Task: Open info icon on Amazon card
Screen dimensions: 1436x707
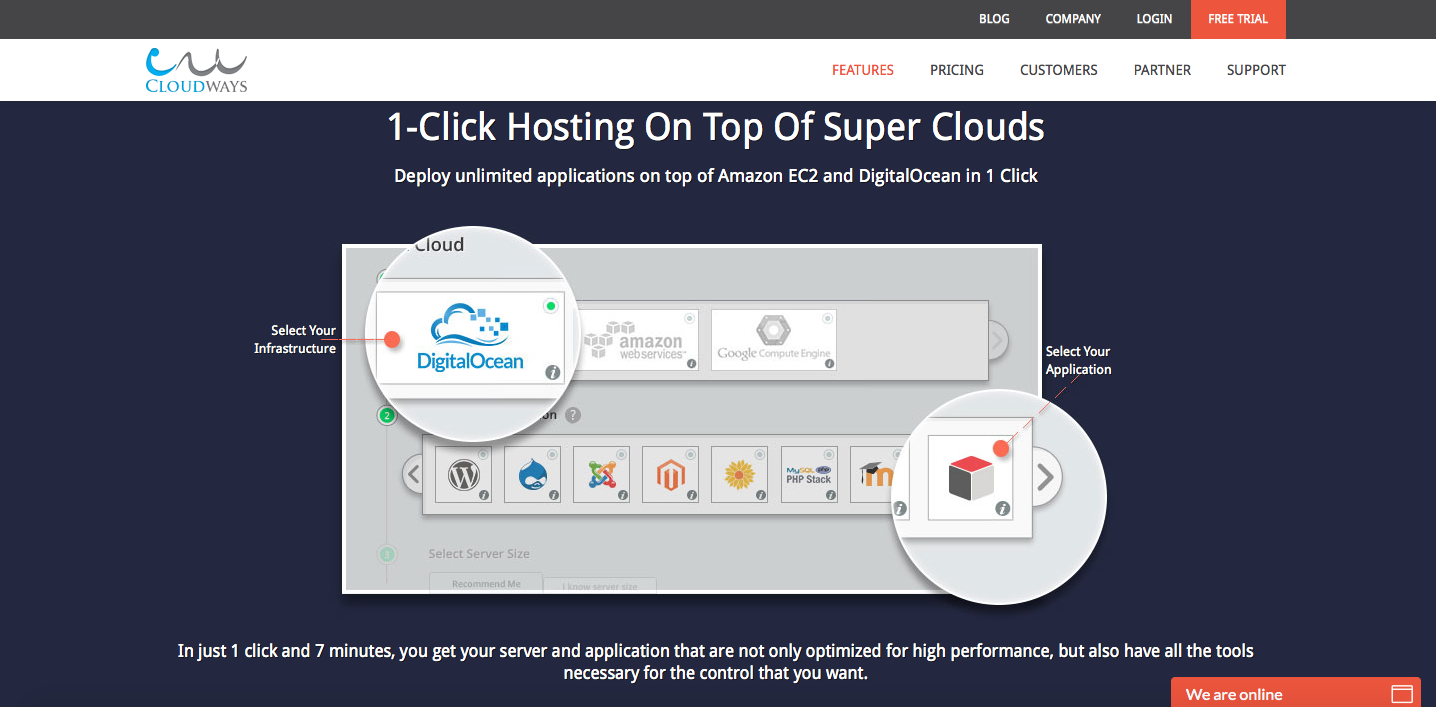Action: tap(691, 364)
